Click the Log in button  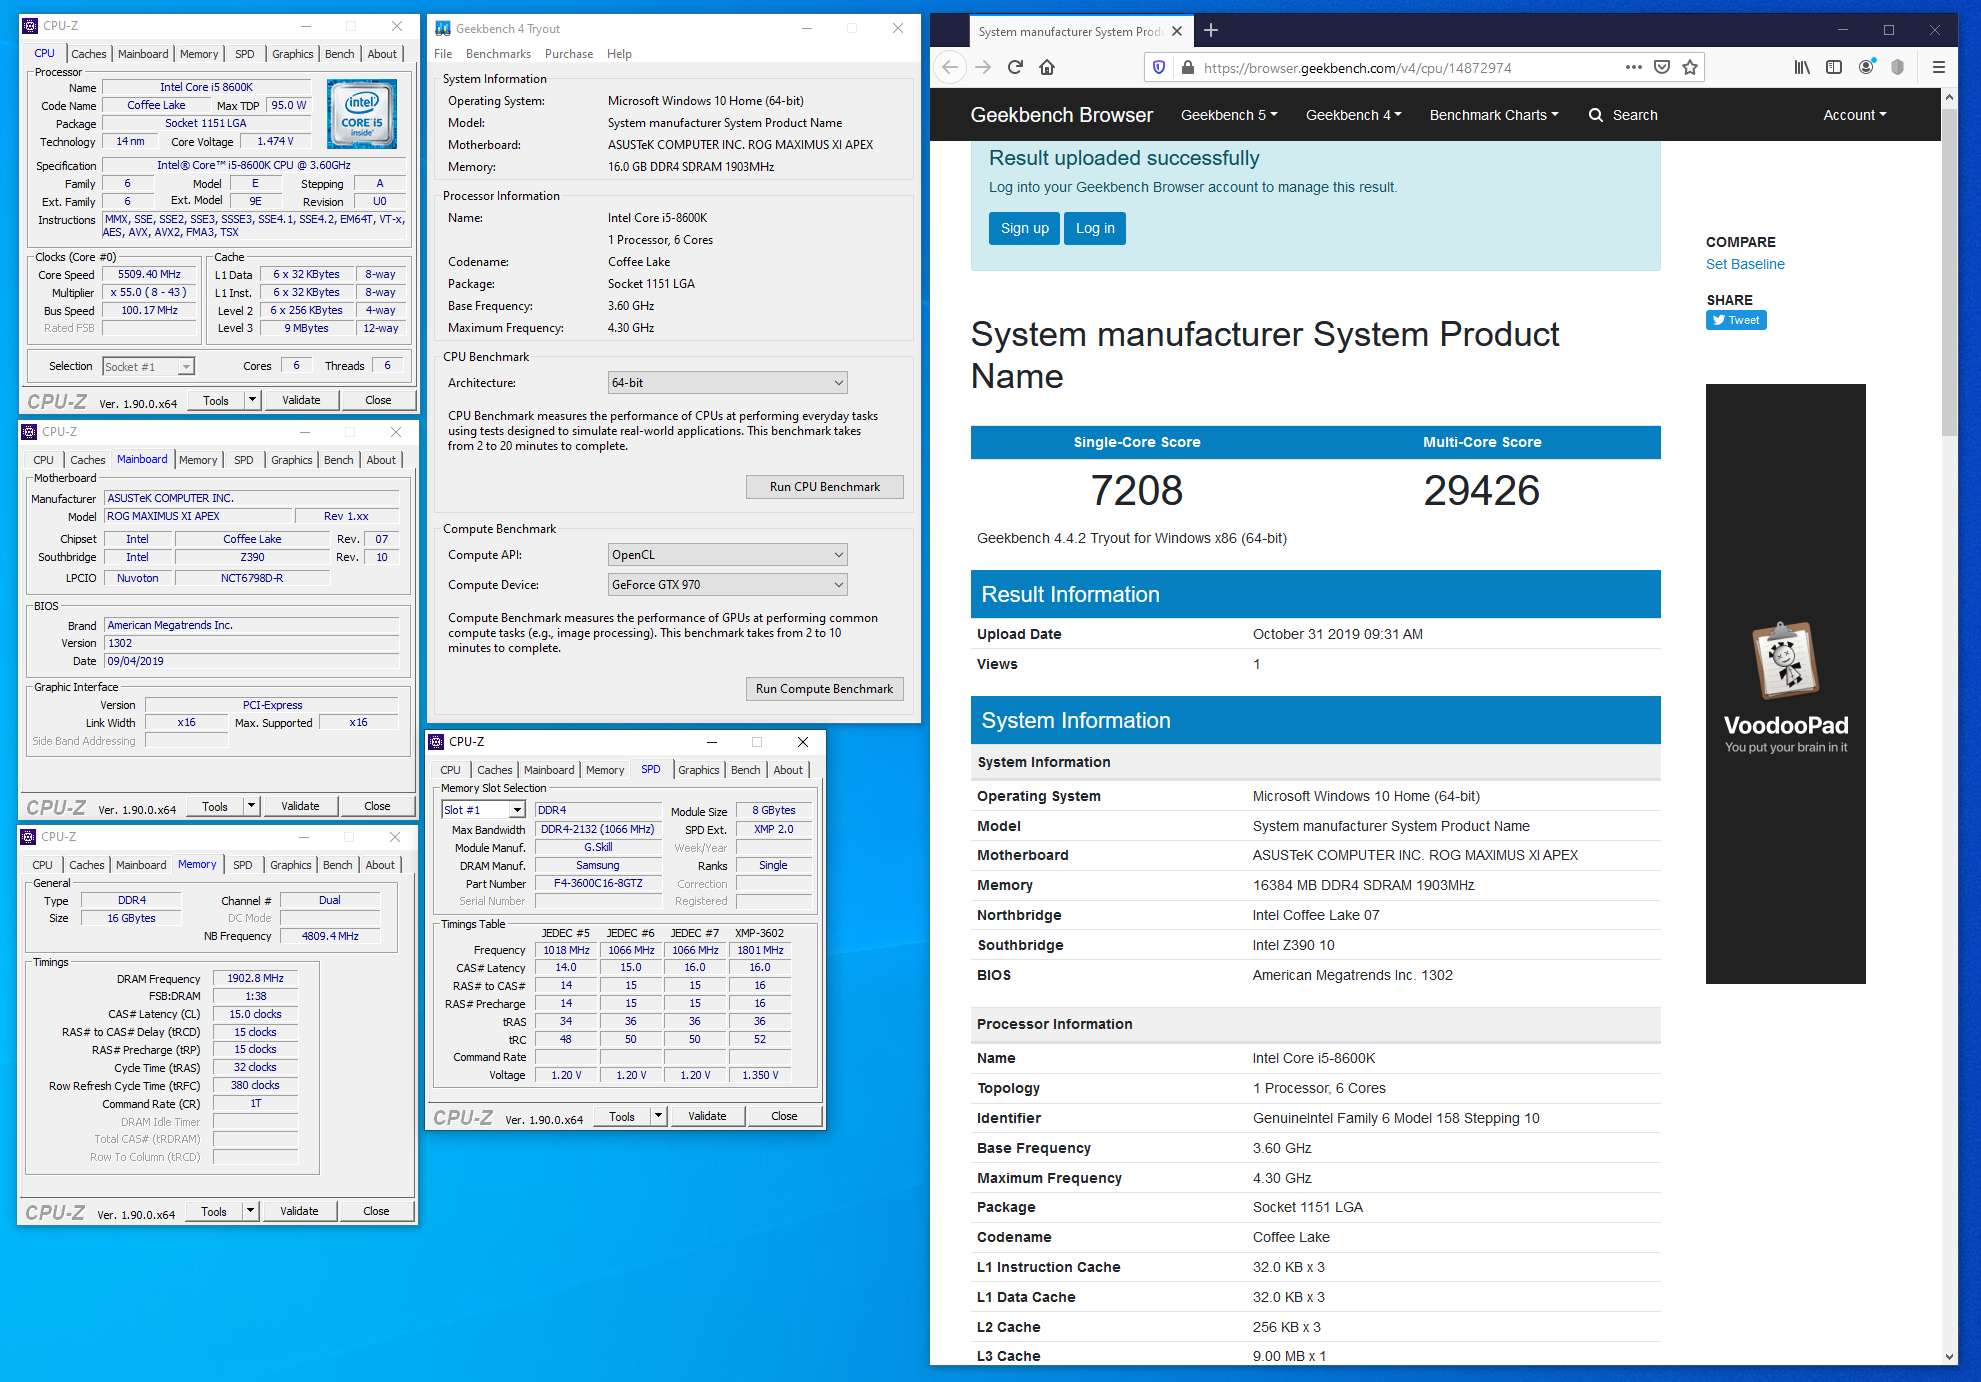[x=1095, y=228]
